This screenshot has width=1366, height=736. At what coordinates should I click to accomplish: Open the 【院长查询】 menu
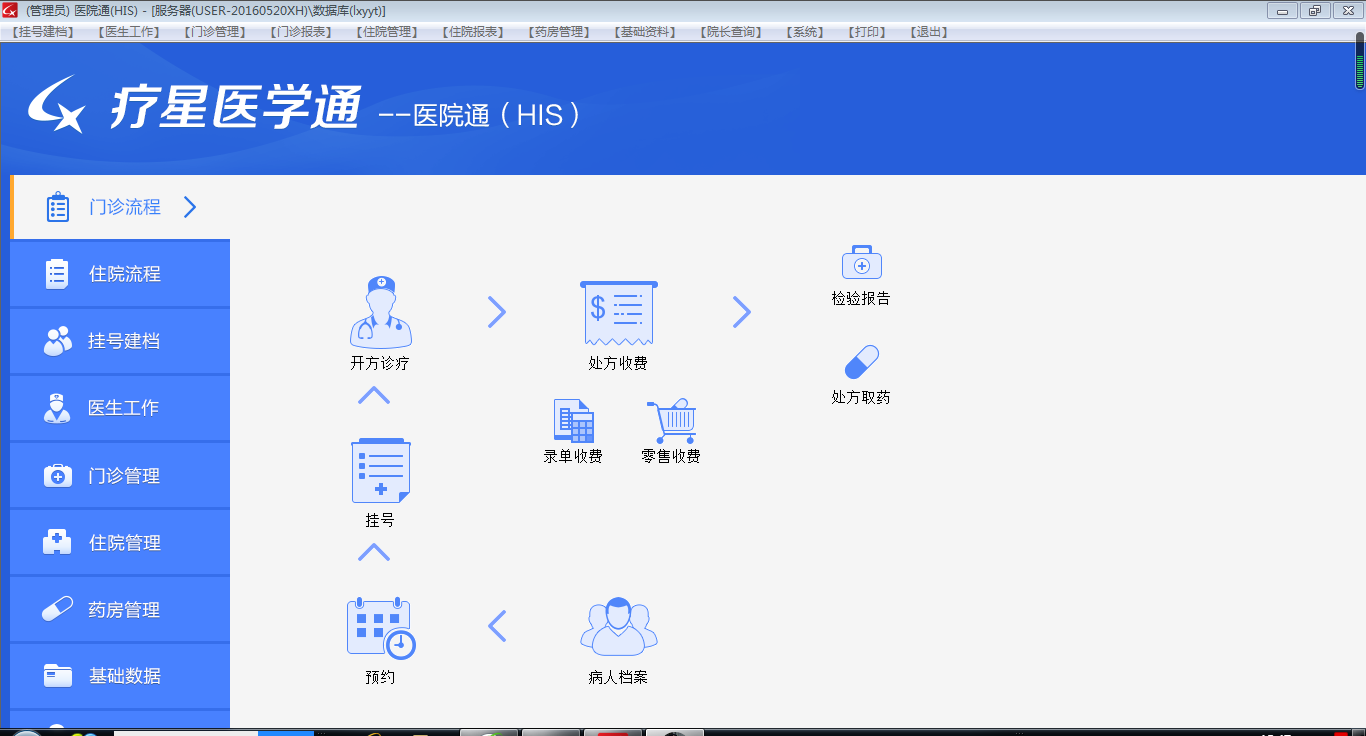[x=732, y=32]
